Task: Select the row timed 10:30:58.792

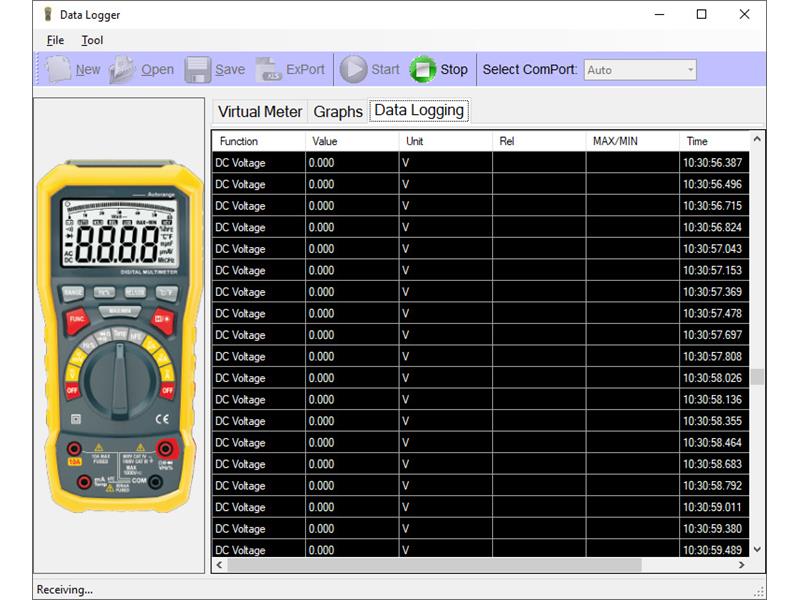Action: pos(481,486)
